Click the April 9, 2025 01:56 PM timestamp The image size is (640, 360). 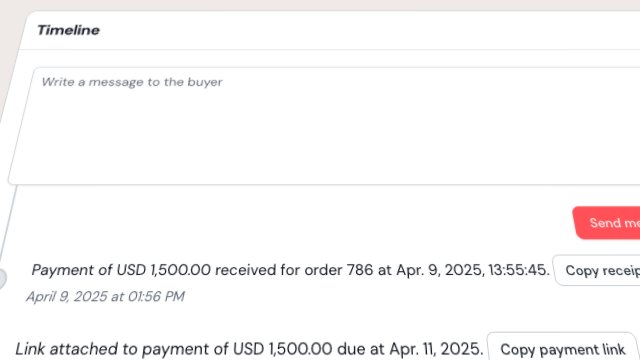coord(105,296)
